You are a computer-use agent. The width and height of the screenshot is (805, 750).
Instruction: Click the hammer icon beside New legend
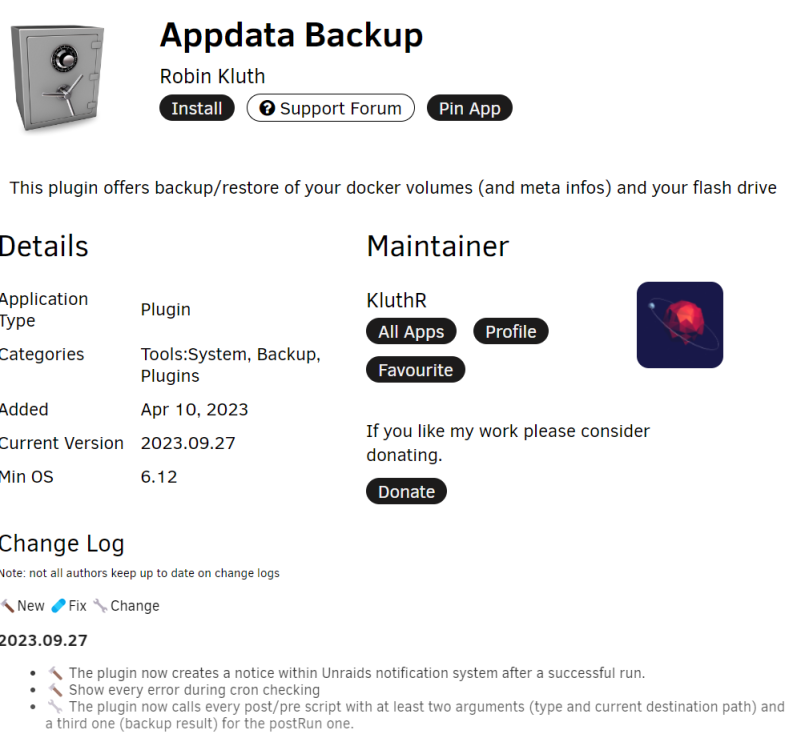click(8, 606)
